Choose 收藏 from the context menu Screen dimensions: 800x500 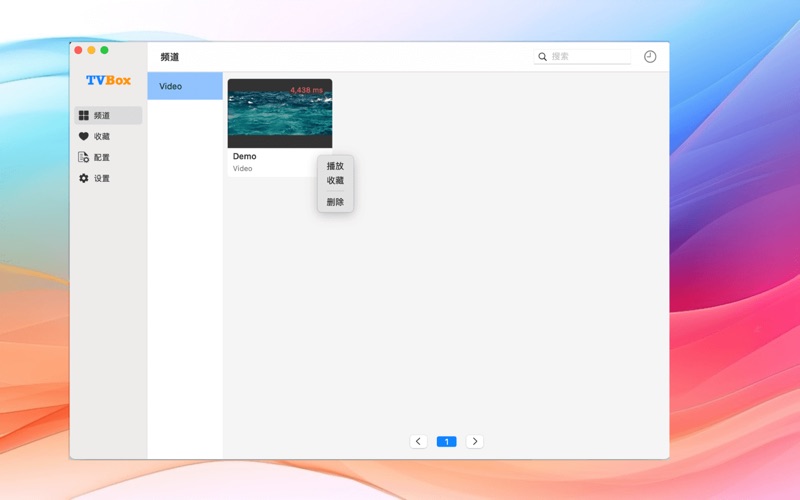click(335, 181)
